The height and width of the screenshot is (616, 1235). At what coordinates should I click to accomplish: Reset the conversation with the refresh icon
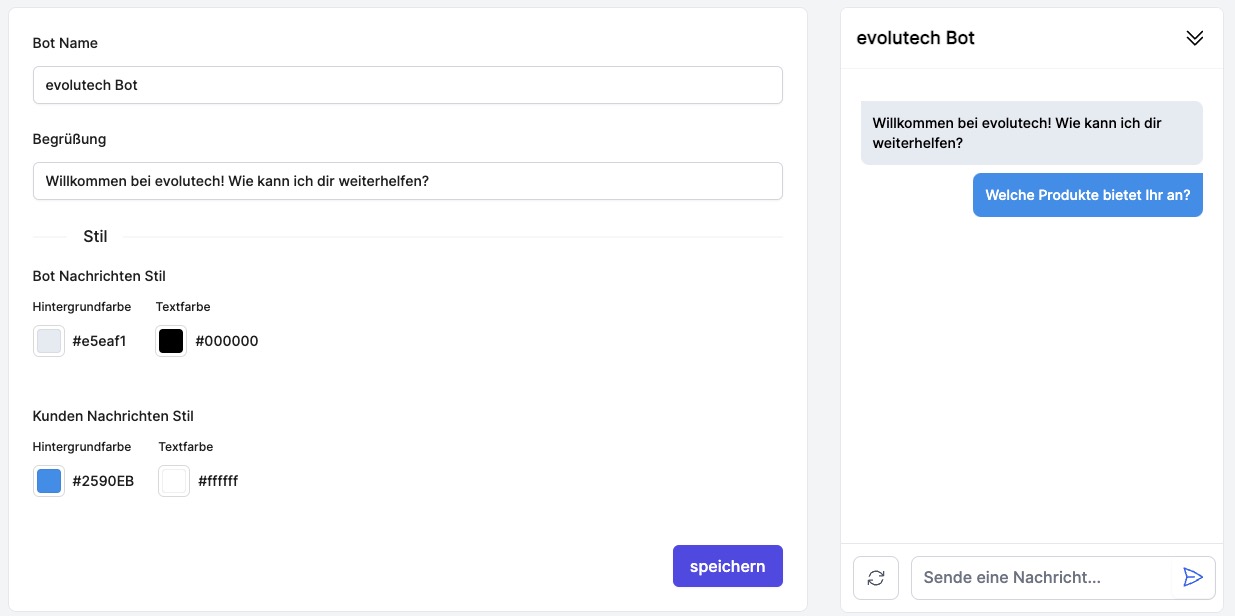(x=875, y=578)
